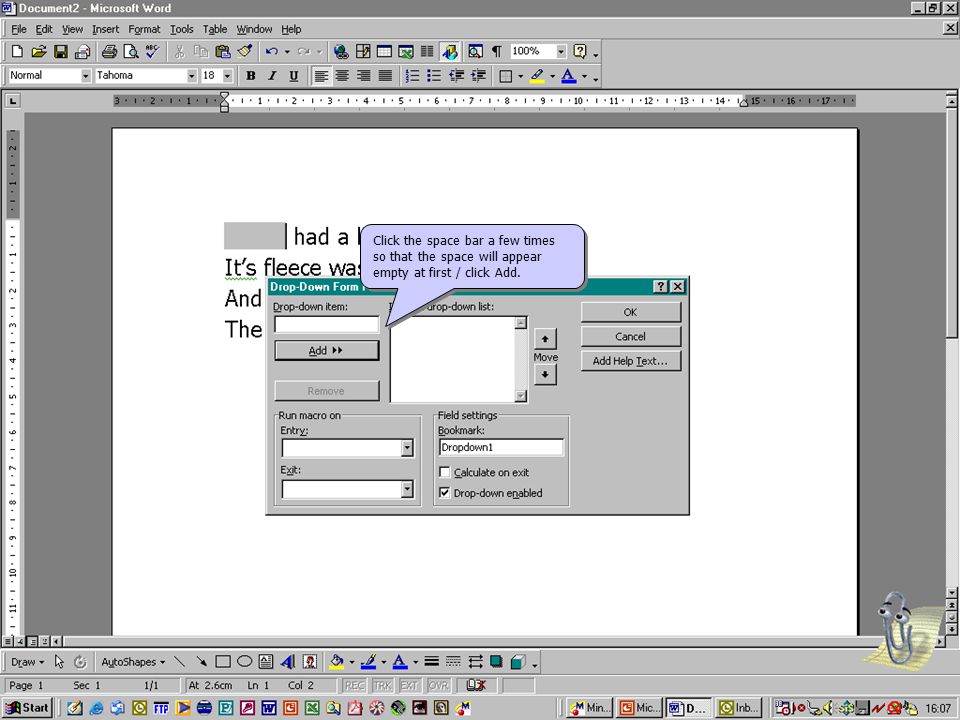Open the Tahoma font dropdown
960x720 pixels.
point(192,75)
